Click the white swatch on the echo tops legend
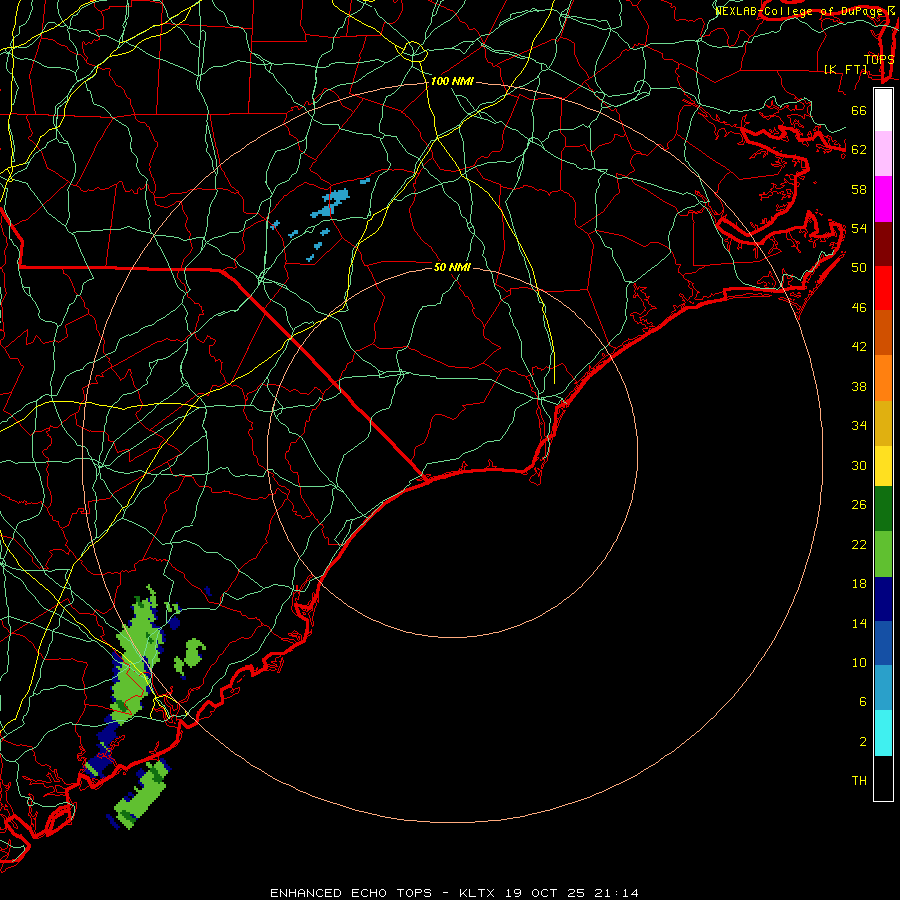Viewport: 900px width, 900px height. point(883,110)
